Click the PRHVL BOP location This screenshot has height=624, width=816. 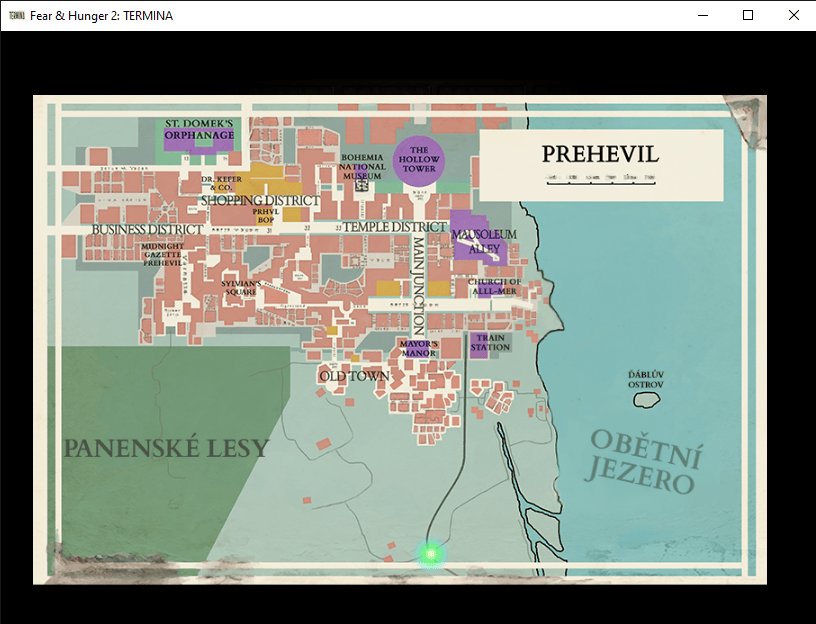[266, 215]
